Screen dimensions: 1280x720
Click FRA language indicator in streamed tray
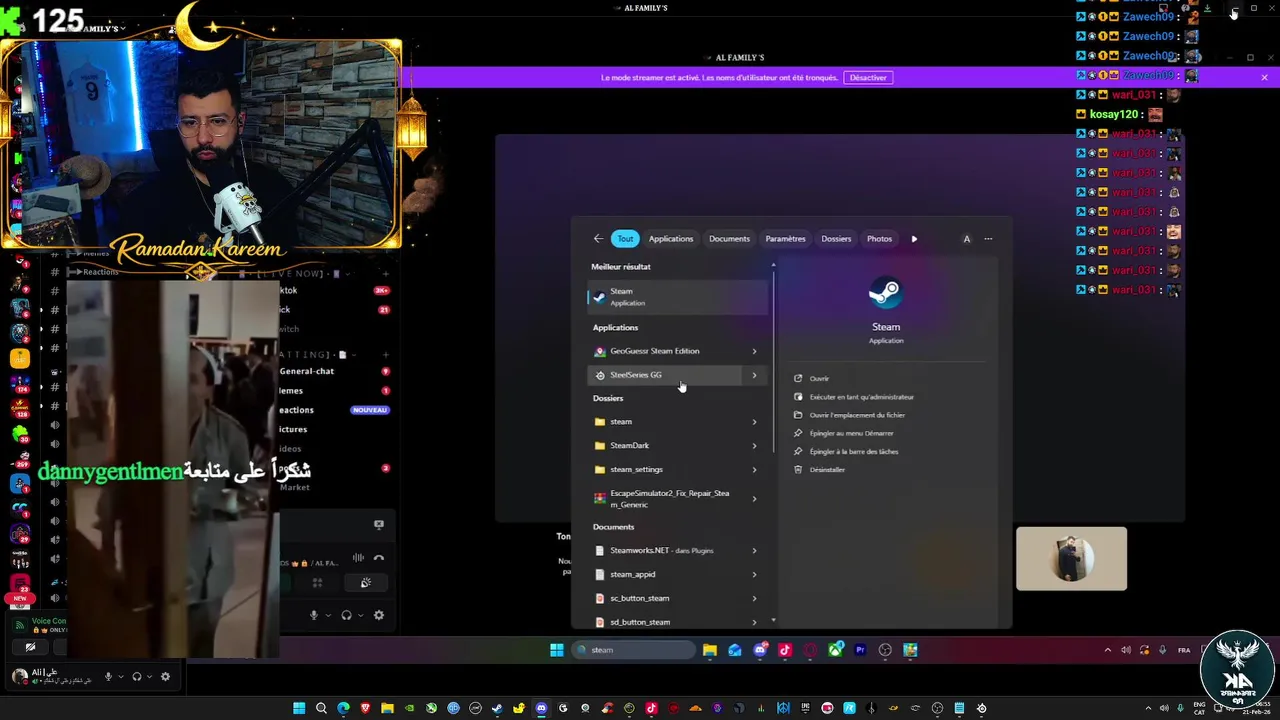click(x=1184, y=650)
